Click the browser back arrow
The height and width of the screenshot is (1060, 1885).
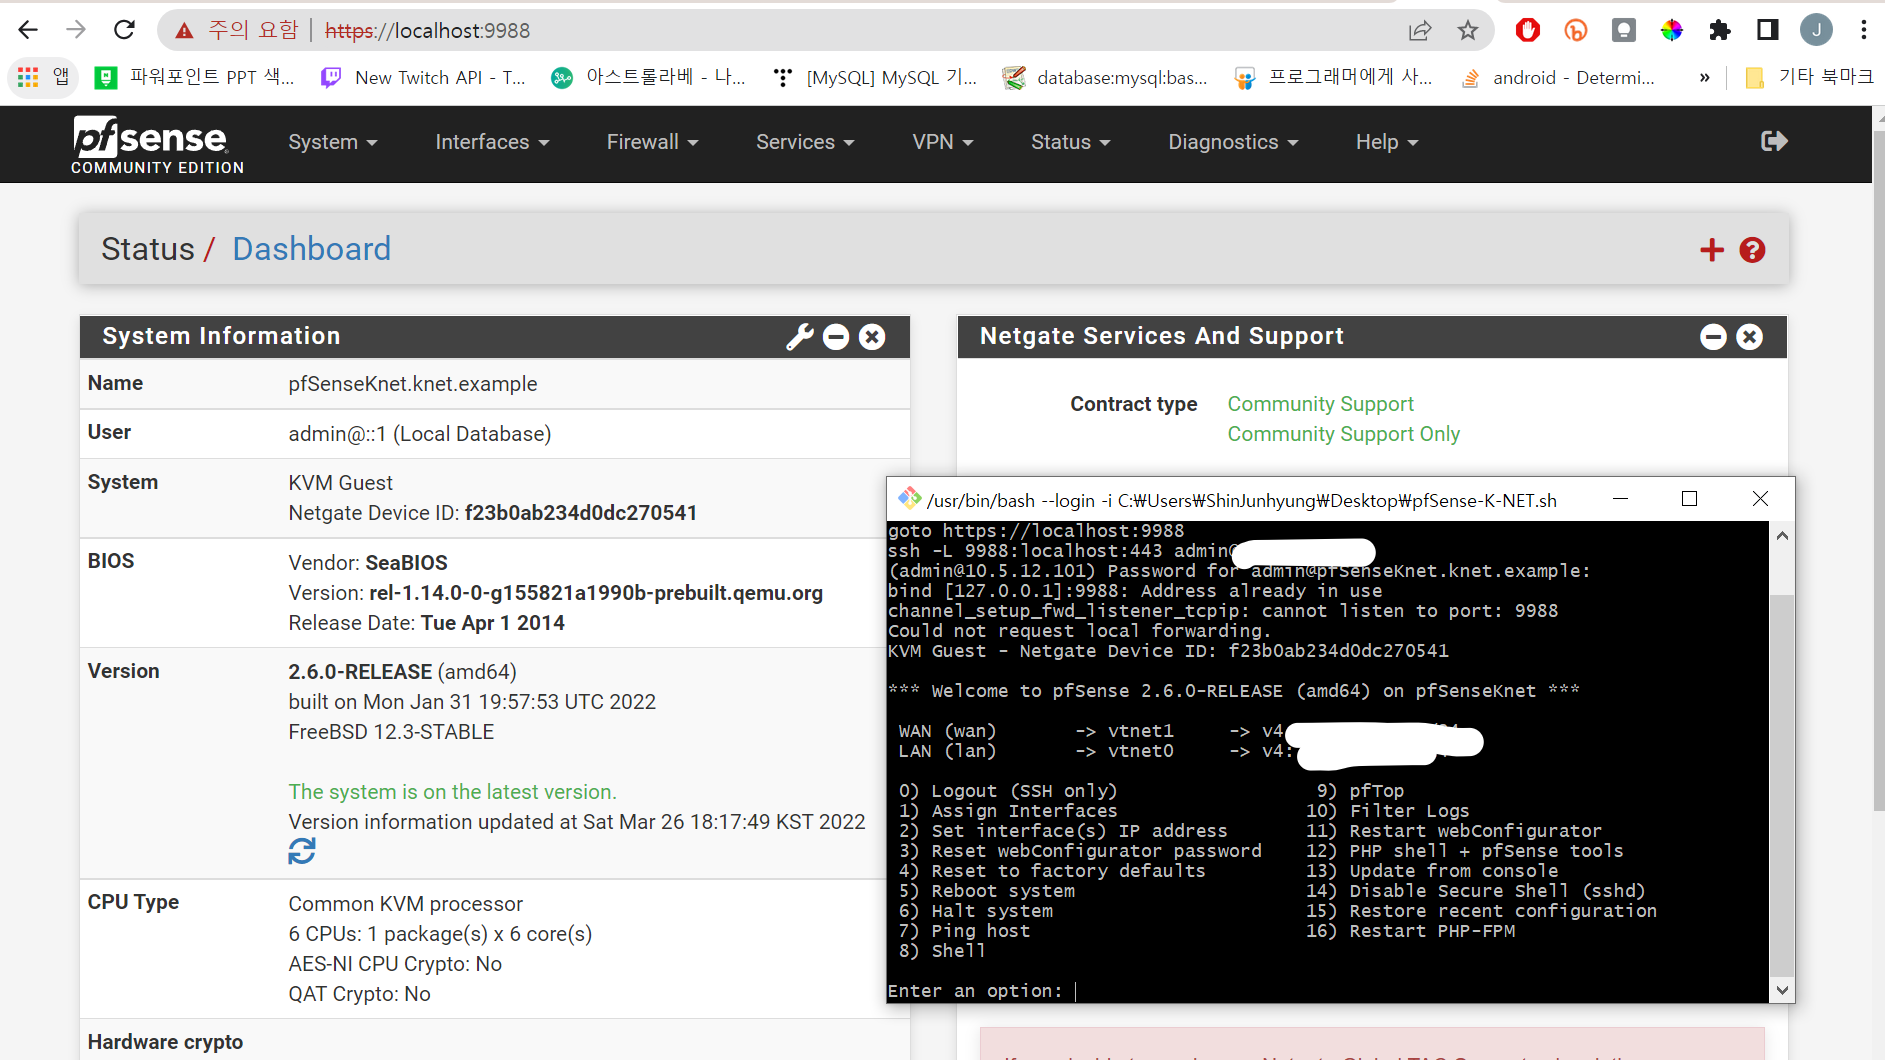pyautogui.click(x=28, y=30)
